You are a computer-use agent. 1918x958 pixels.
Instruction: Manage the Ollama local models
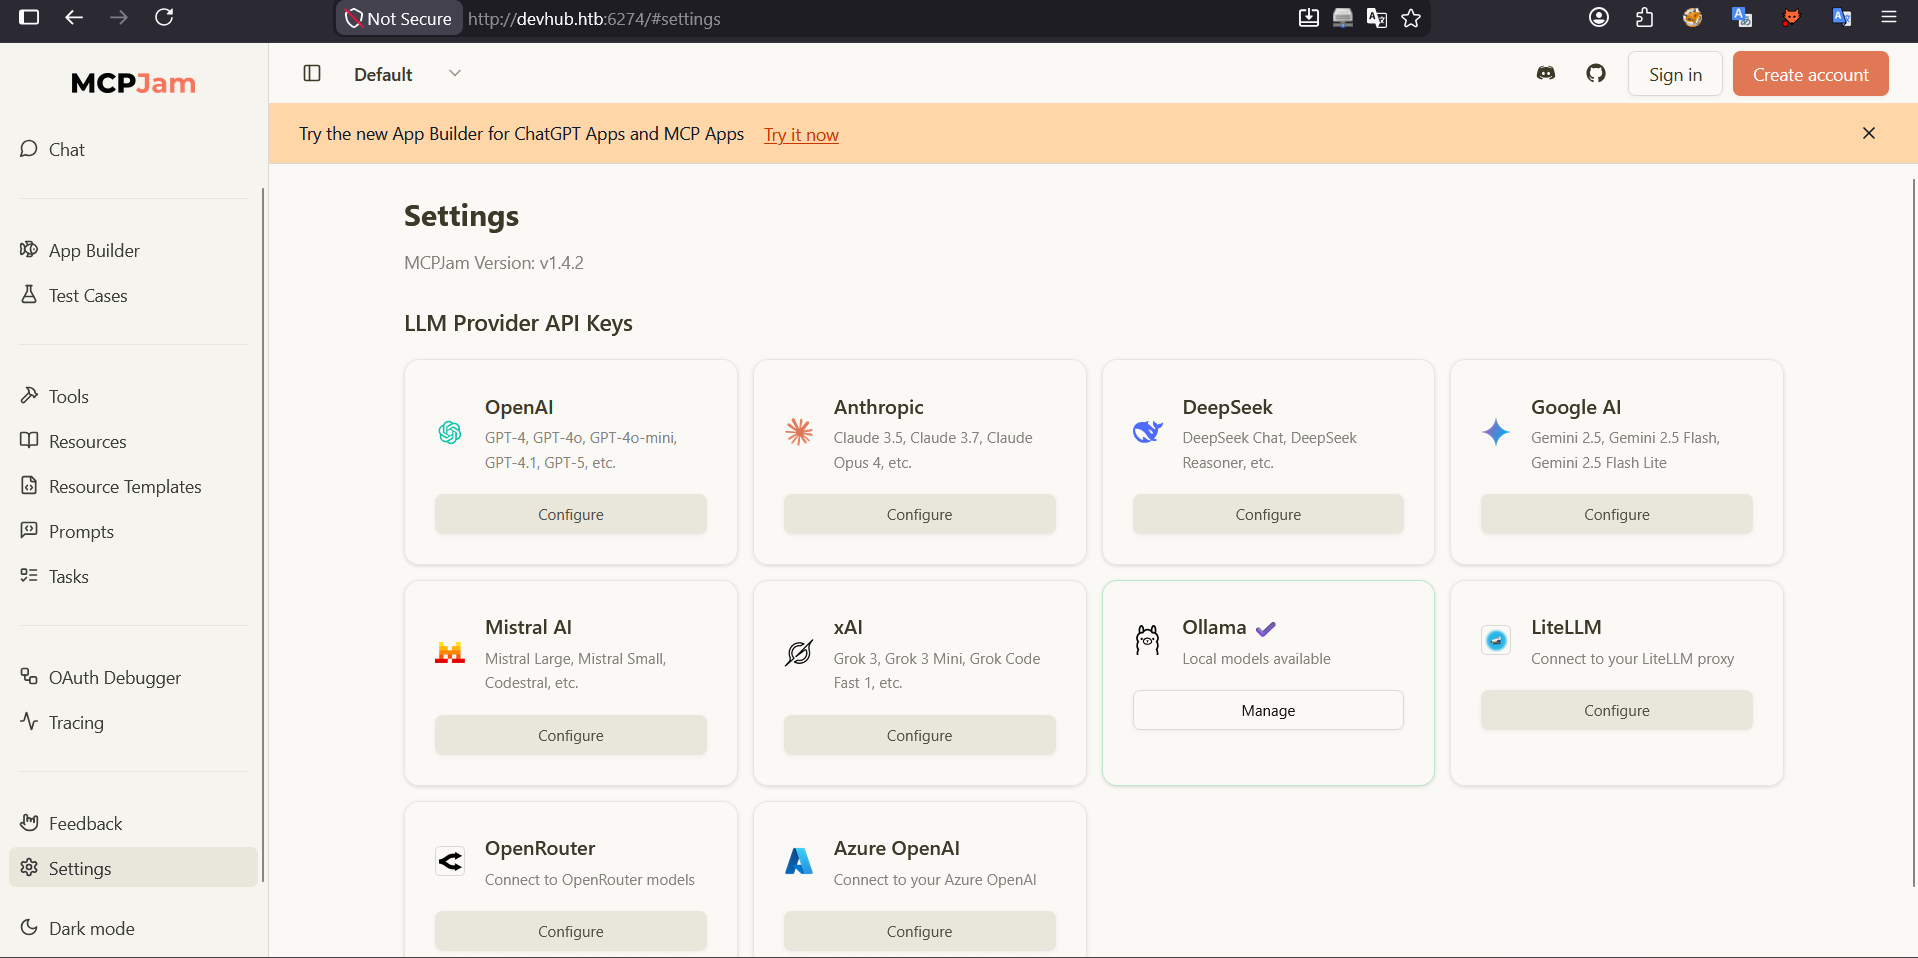click(x=1268, y=710)
